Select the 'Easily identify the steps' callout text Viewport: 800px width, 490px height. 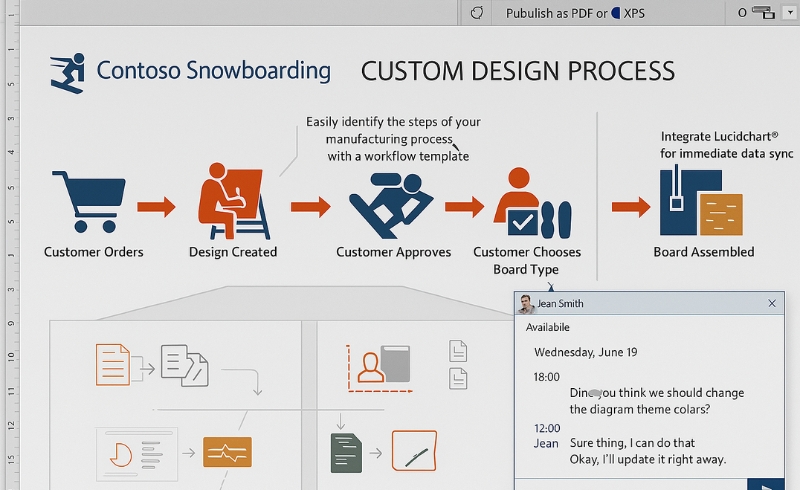click(393, 139)
